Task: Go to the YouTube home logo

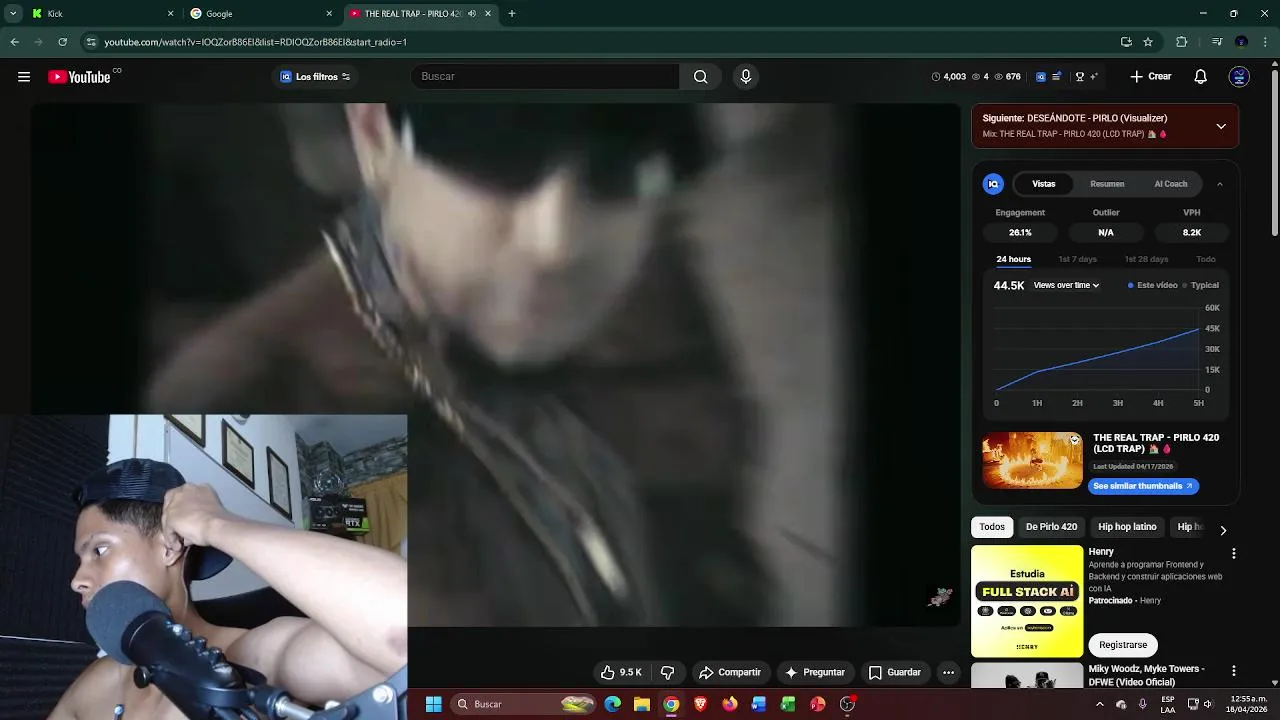Action: click(79, 77)
